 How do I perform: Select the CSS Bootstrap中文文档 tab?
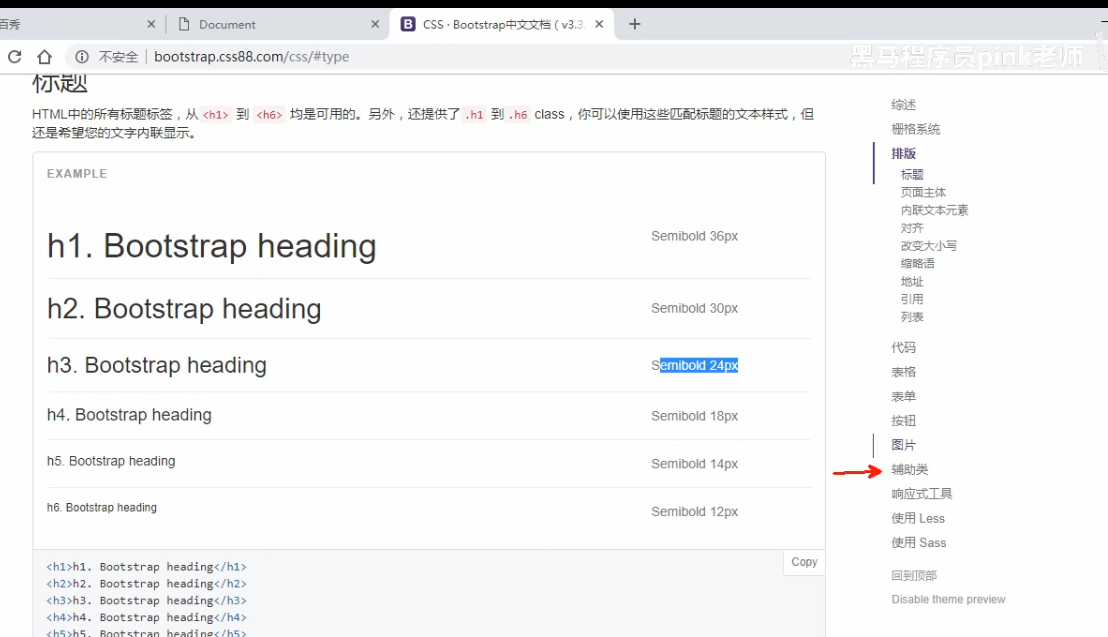coord(502,24)
